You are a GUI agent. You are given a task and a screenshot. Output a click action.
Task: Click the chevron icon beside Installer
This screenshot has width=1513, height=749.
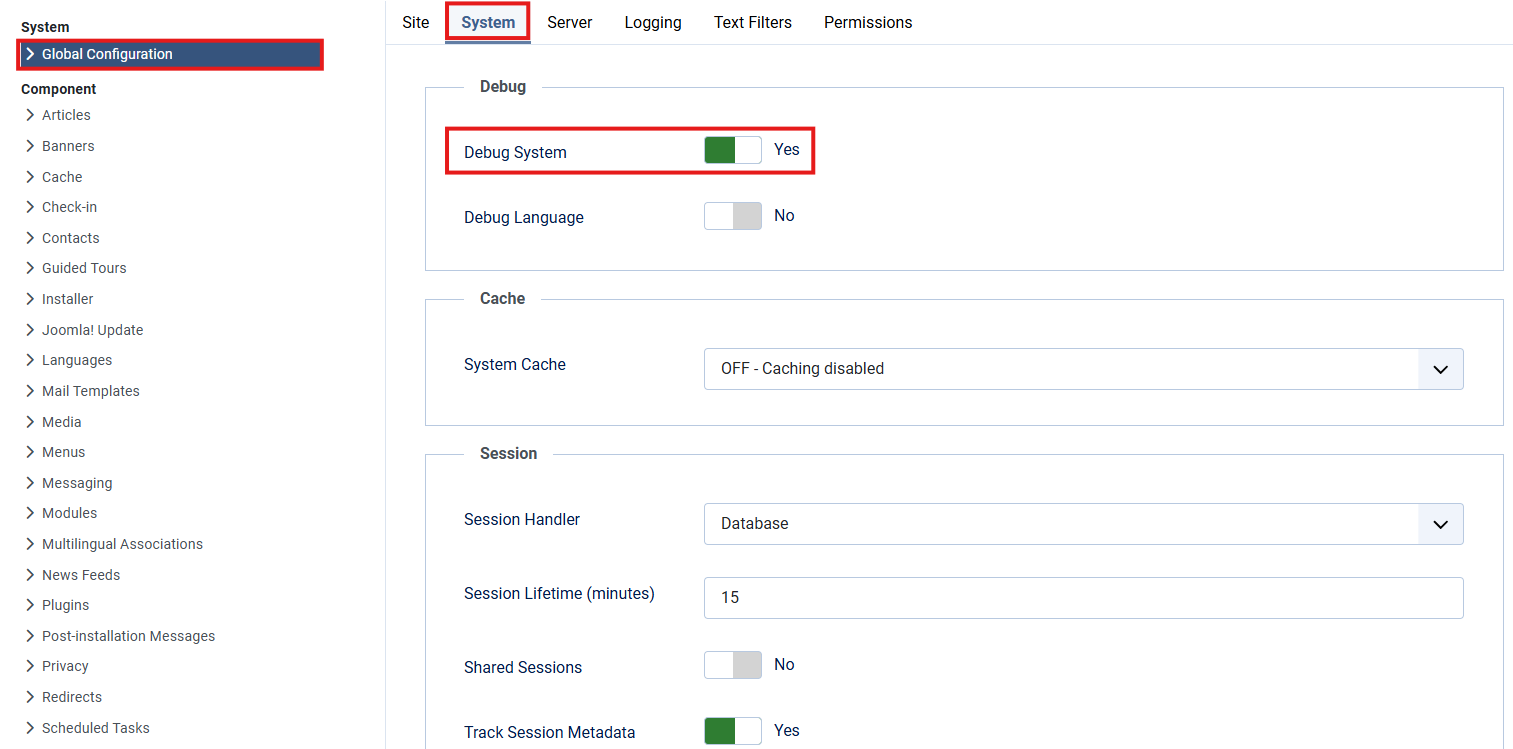click(x=30, y=299)
